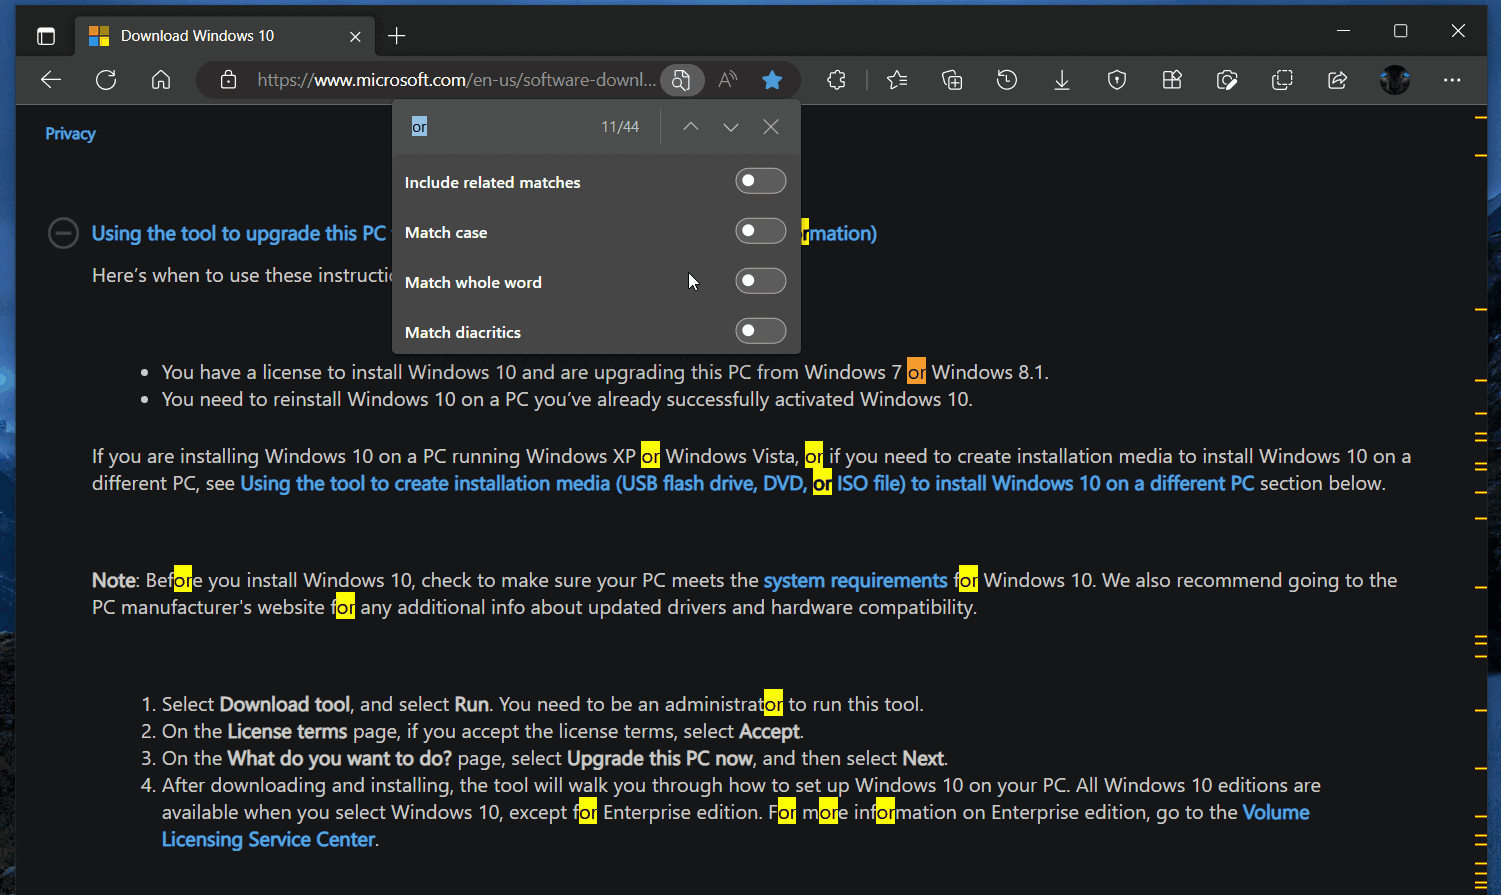Open the Downloads toolbar icon
The width and height of the screenshot is (1501, 895).
pos(1061,80)
